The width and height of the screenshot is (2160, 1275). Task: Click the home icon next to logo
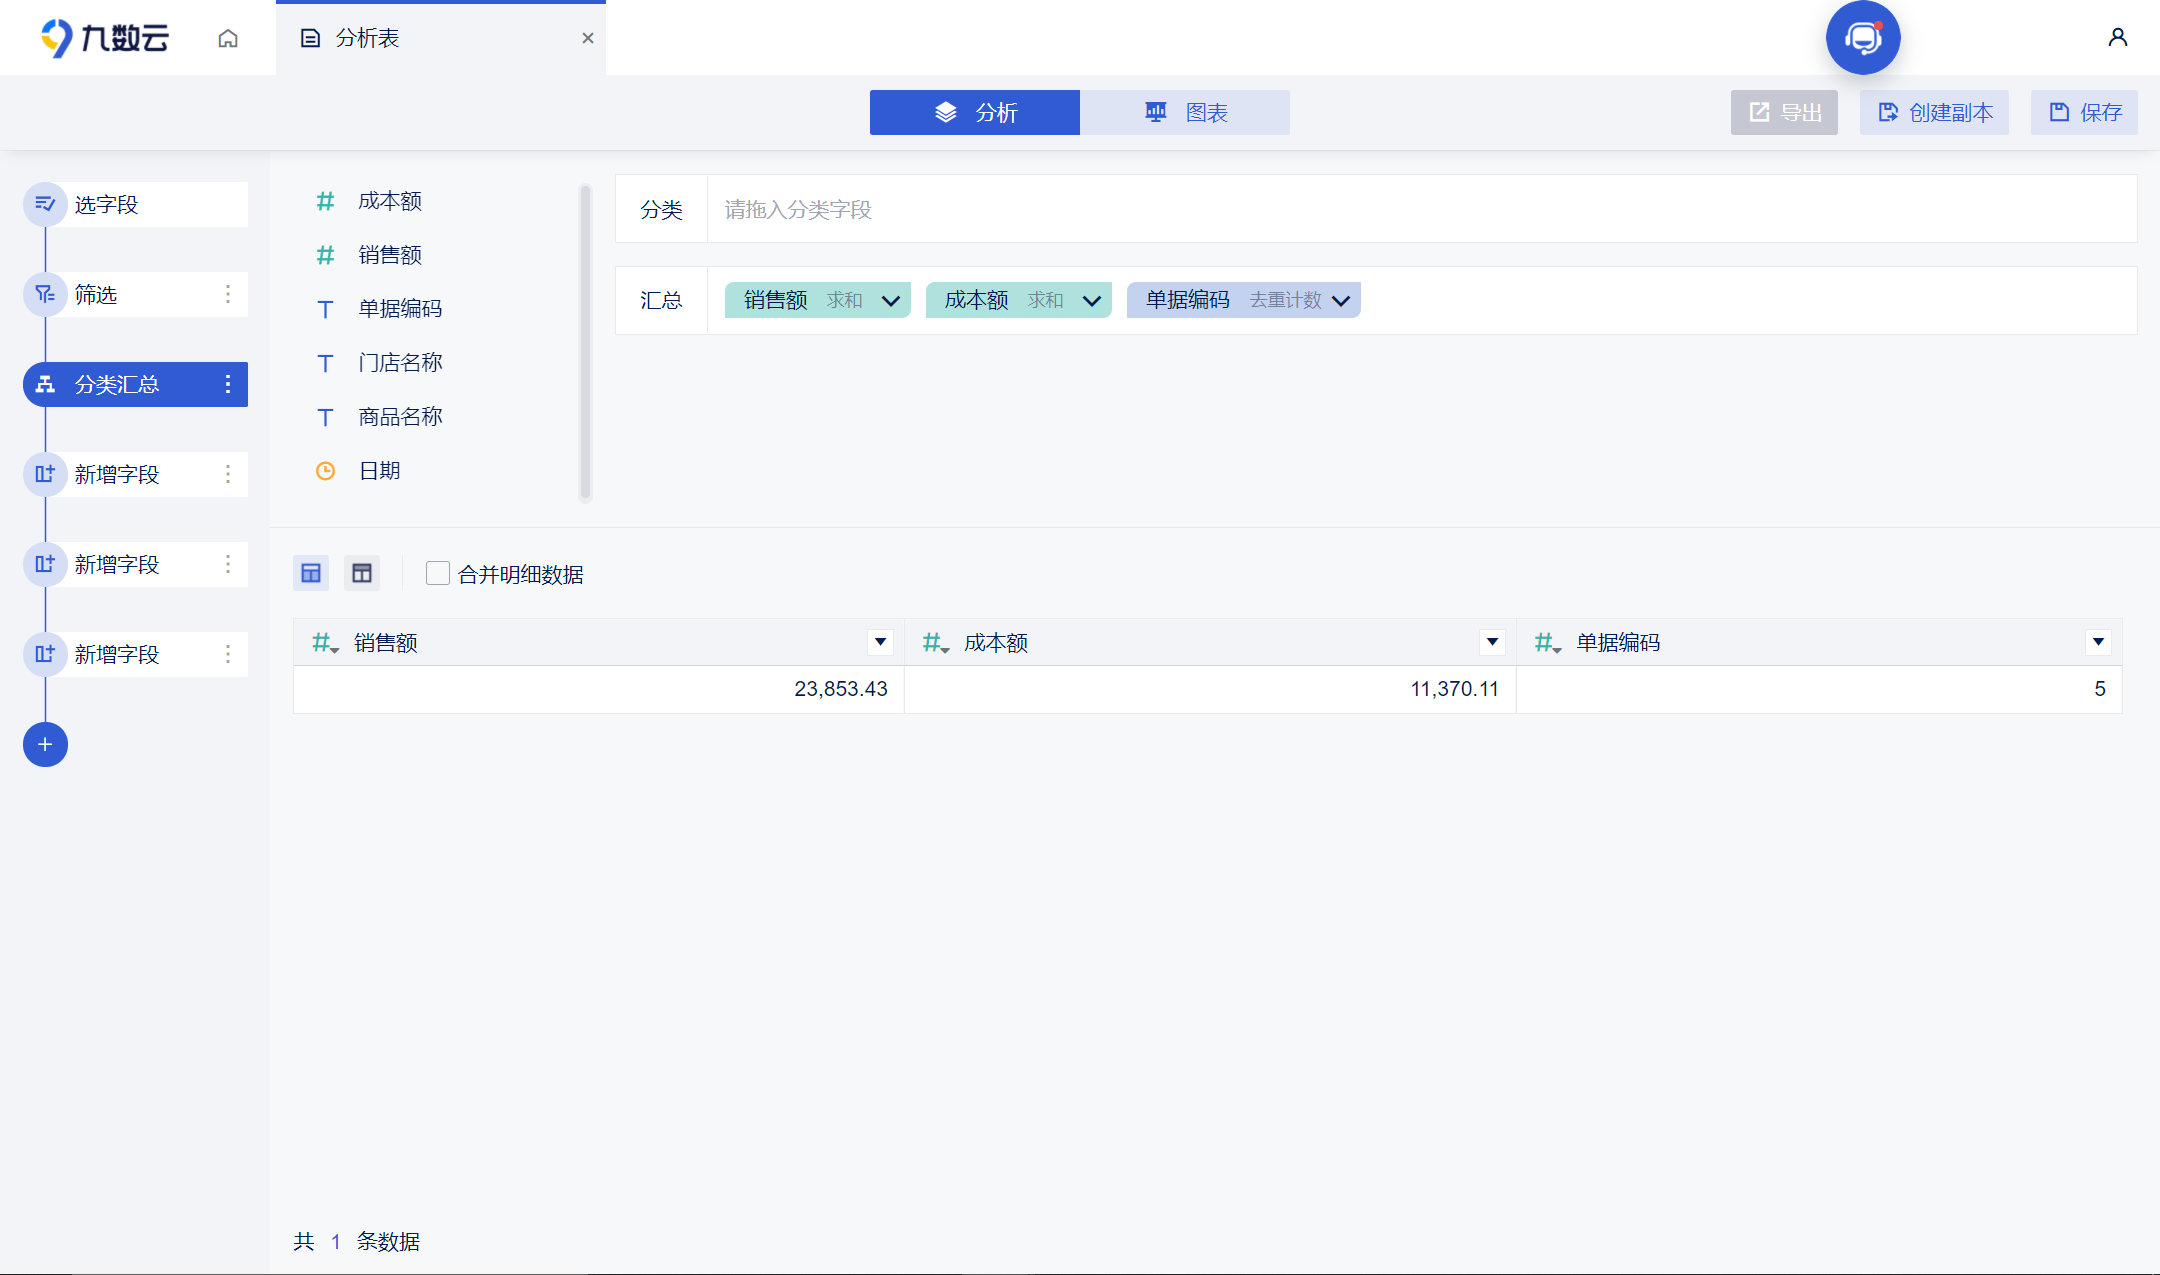[228, 38]
